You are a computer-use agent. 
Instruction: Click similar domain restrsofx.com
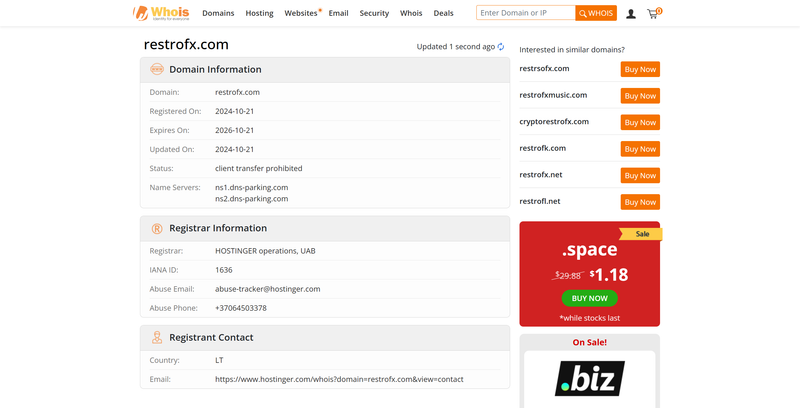coord(544,68)
